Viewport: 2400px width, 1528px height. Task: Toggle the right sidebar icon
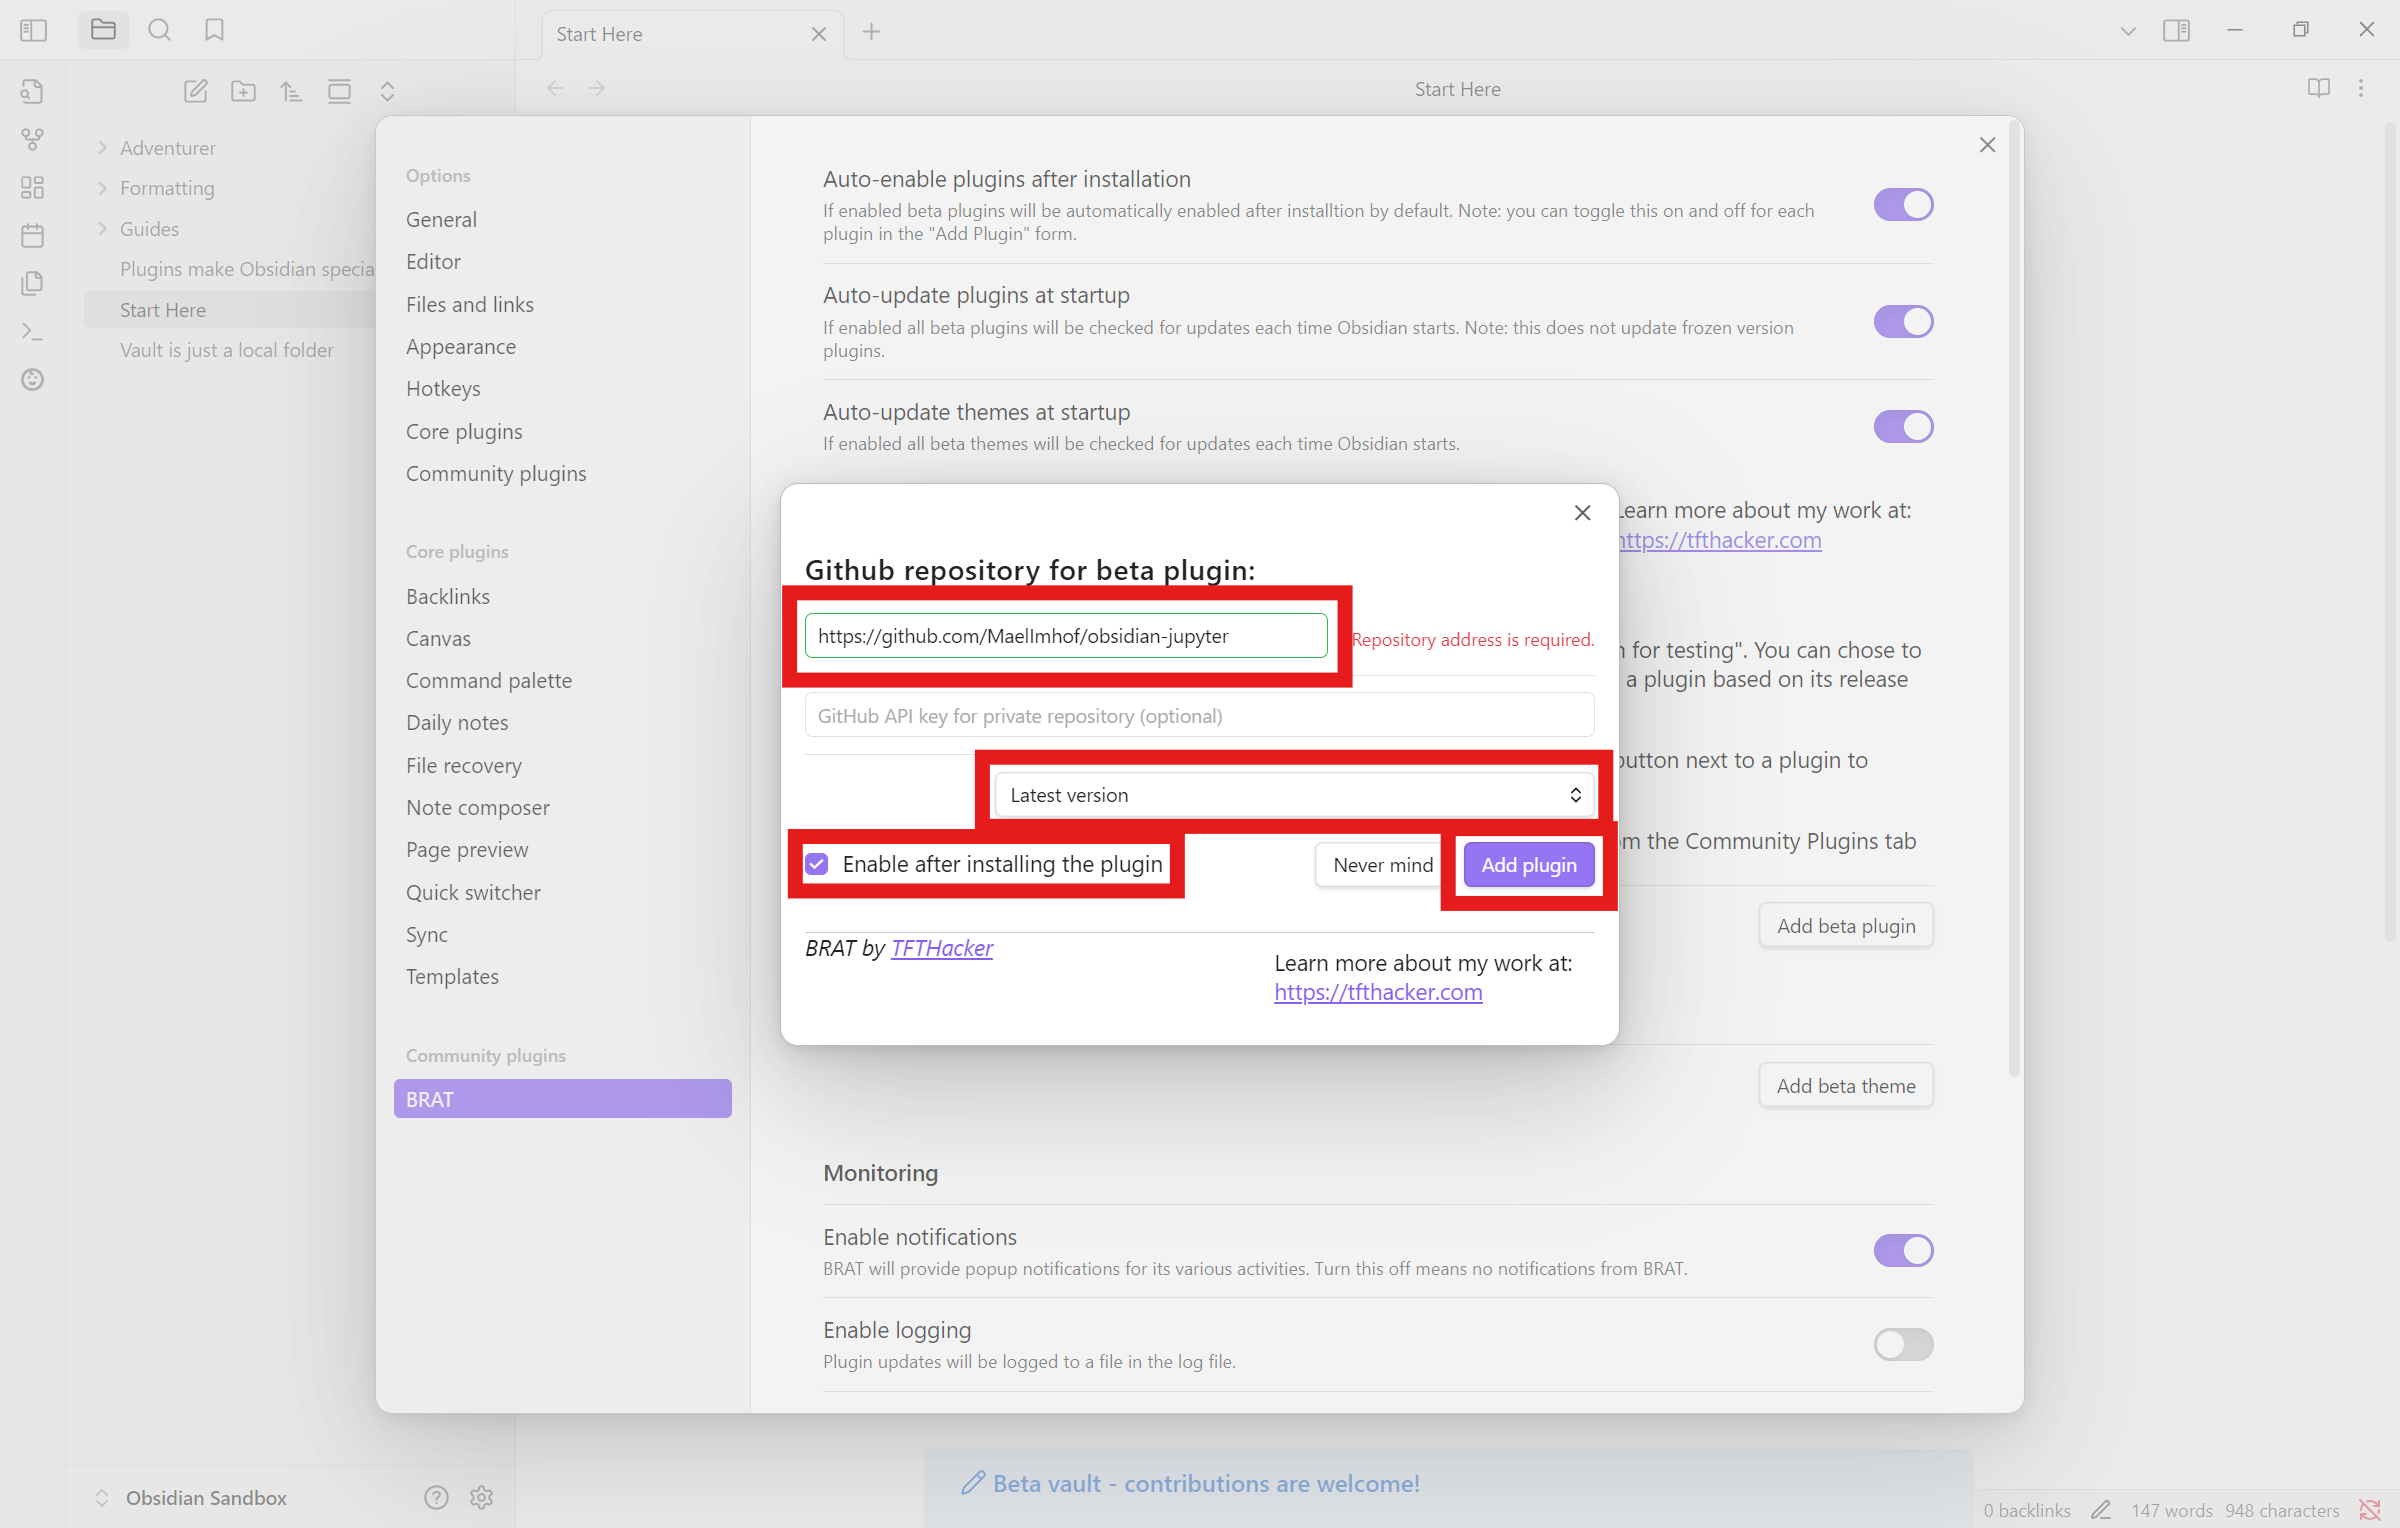(2176, 30)
